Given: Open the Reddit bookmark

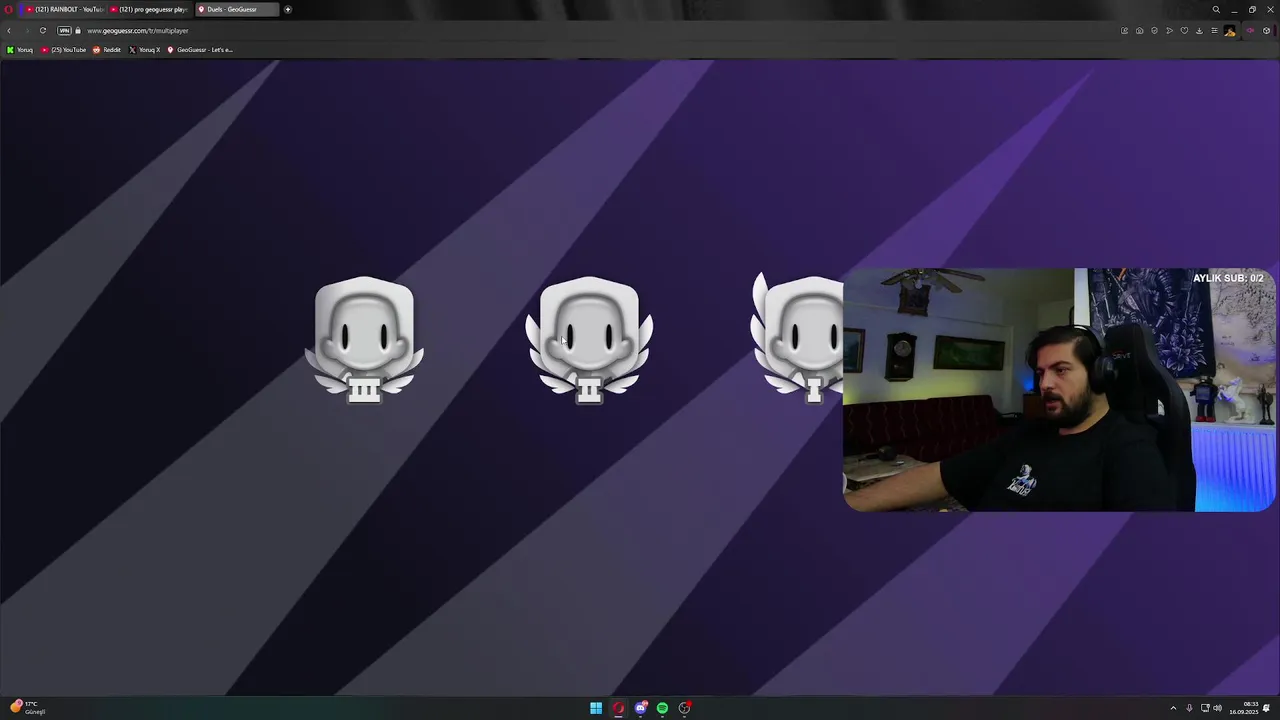Looking at the screenshot, I should pyautogui.click(x=107, y=49).
